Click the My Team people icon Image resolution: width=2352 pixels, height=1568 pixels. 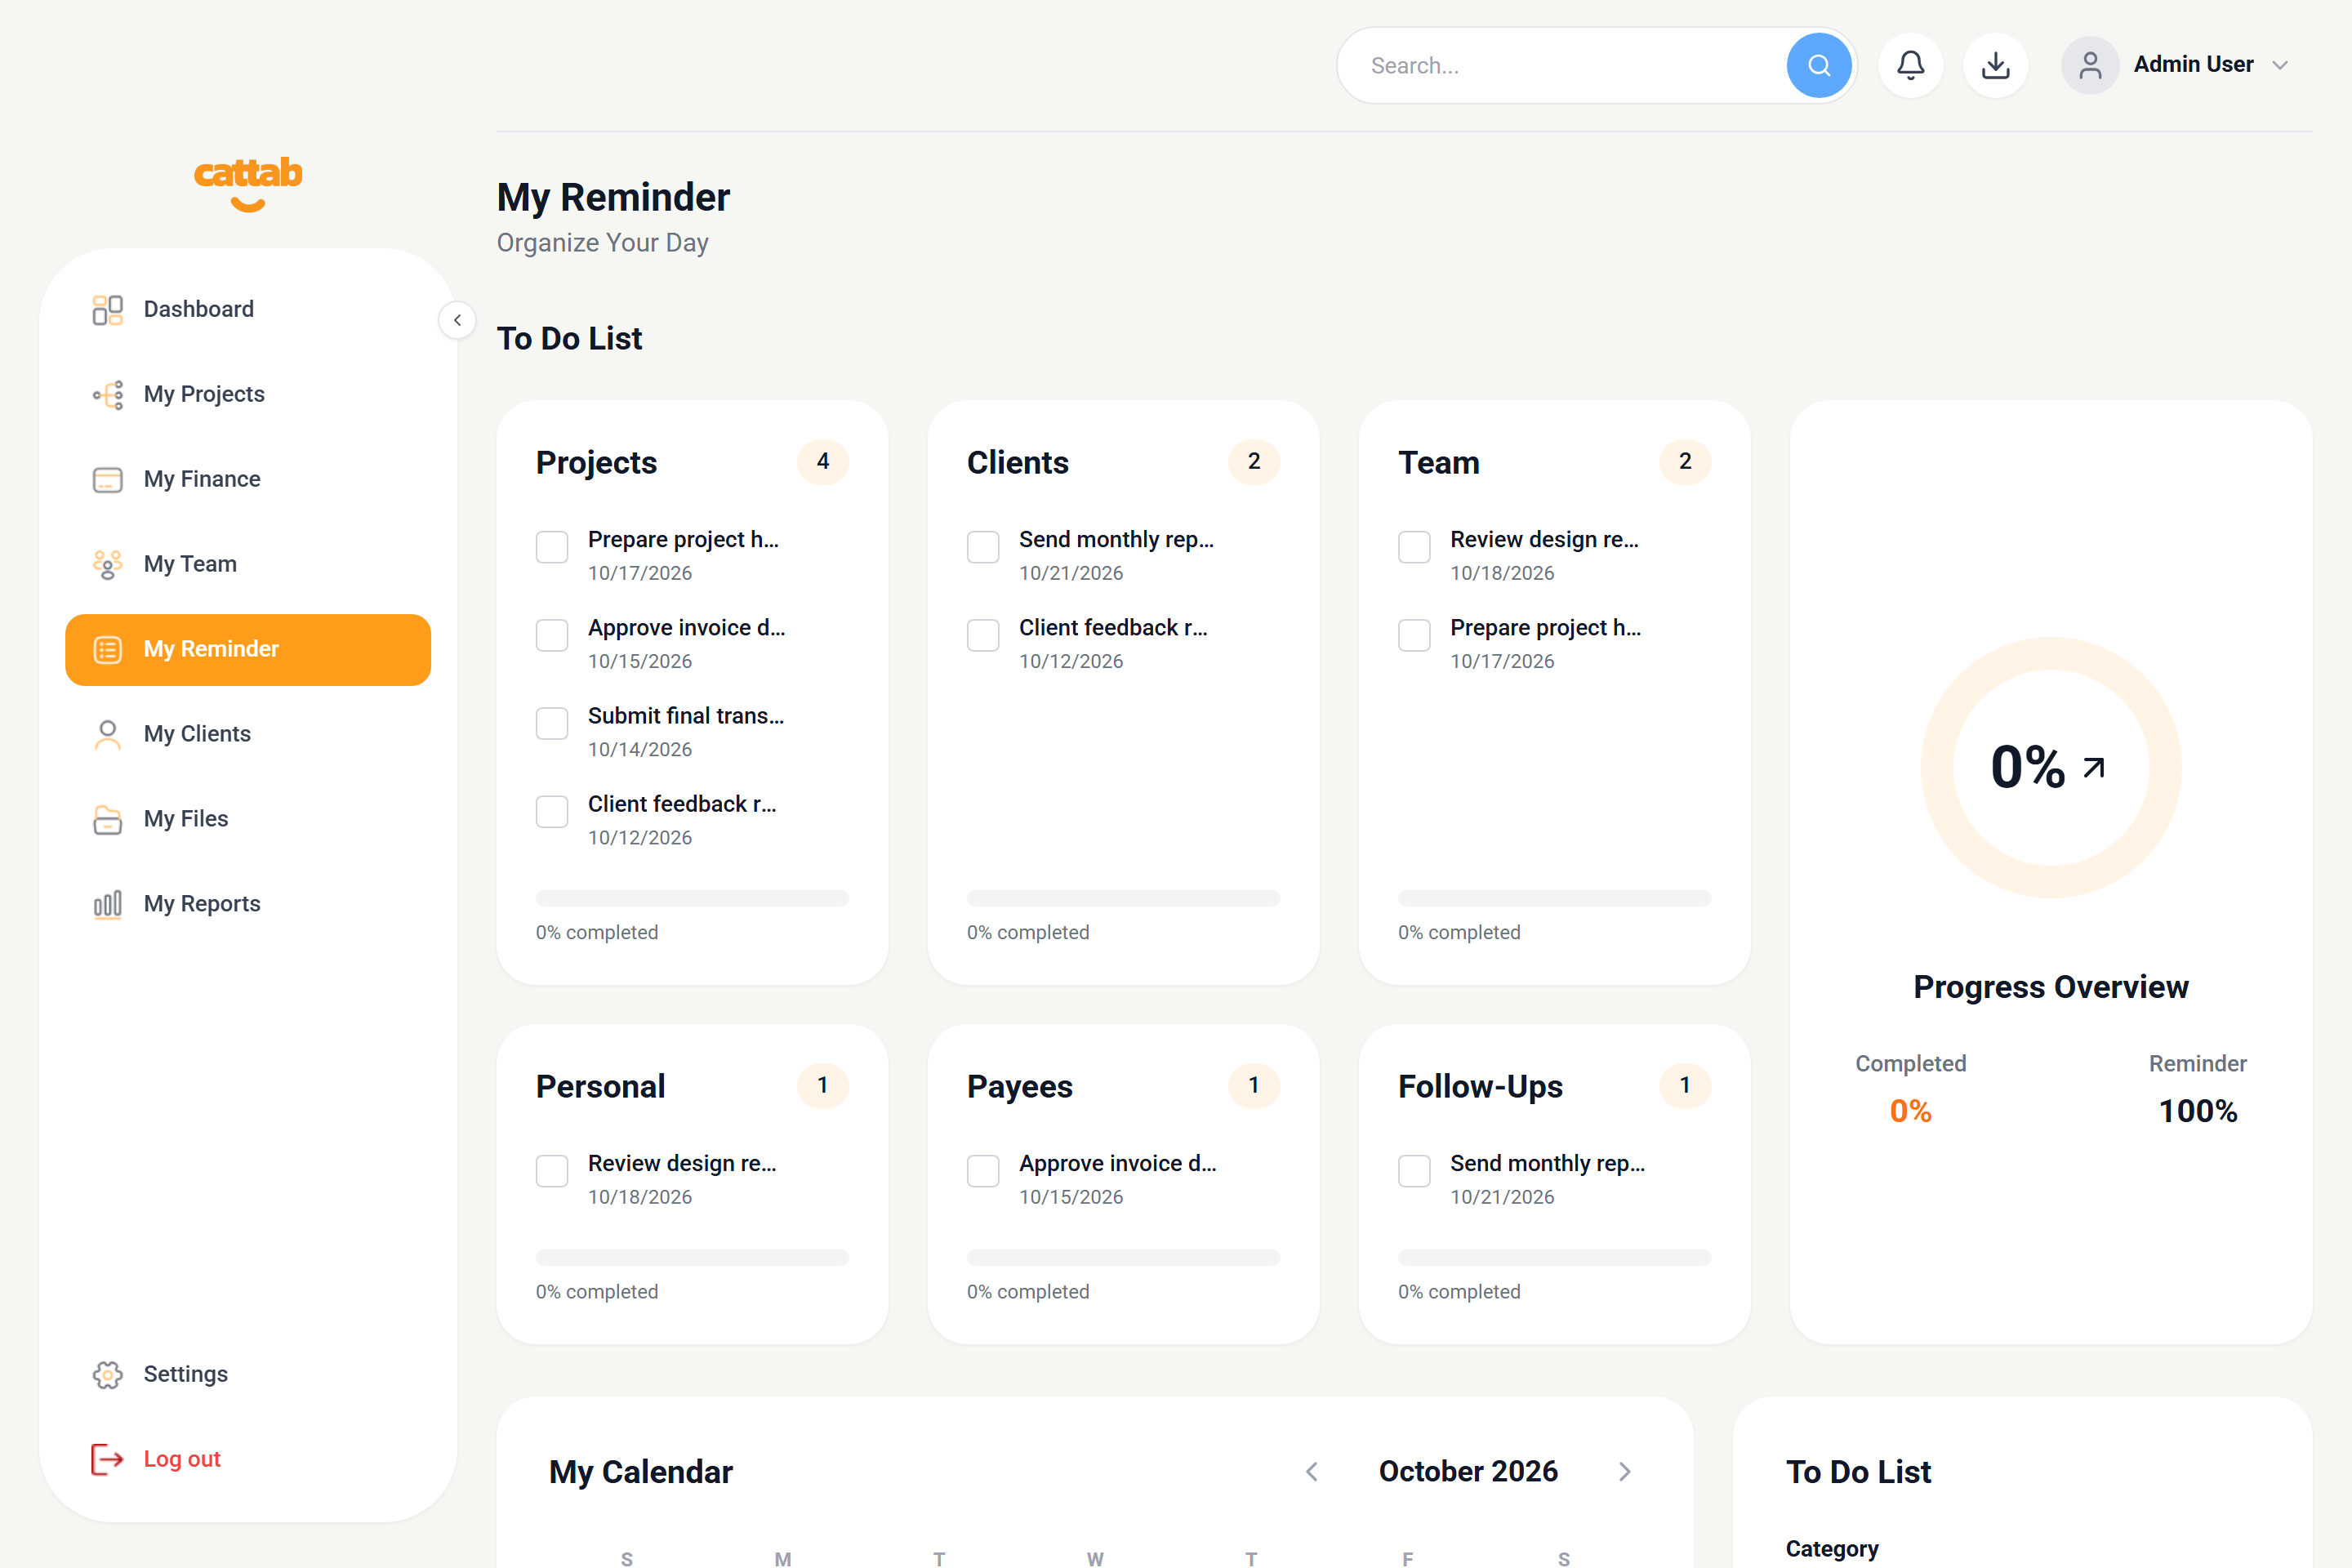coord(107,565)
